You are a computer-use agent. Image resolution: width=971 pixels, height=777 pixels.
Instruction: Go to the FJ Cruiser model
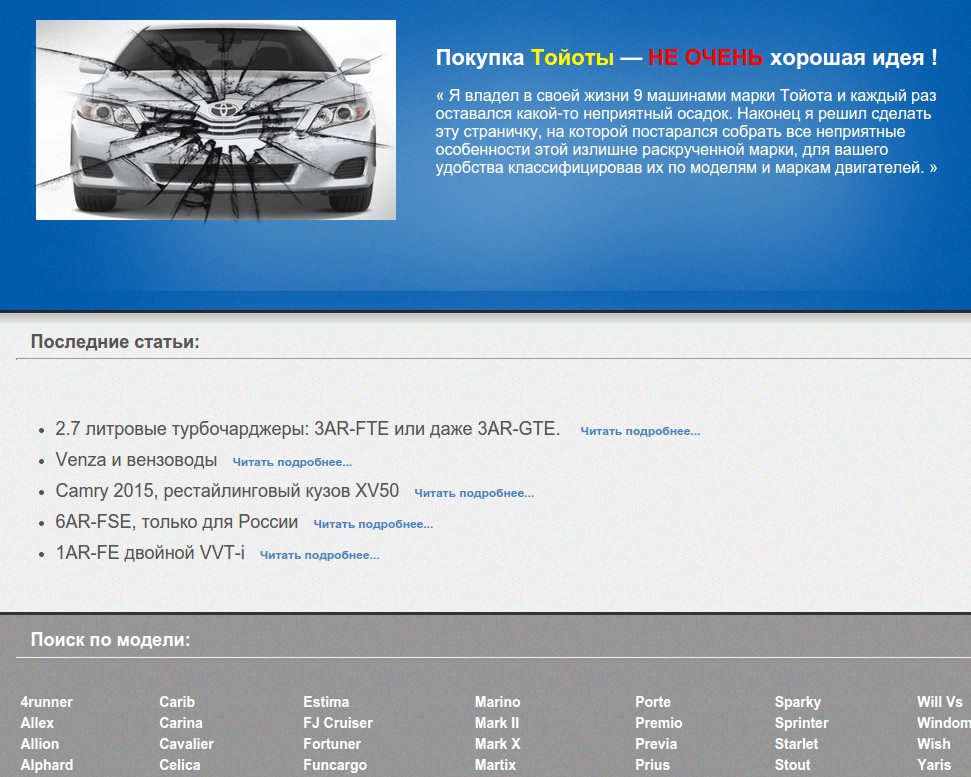click(338, 723)
